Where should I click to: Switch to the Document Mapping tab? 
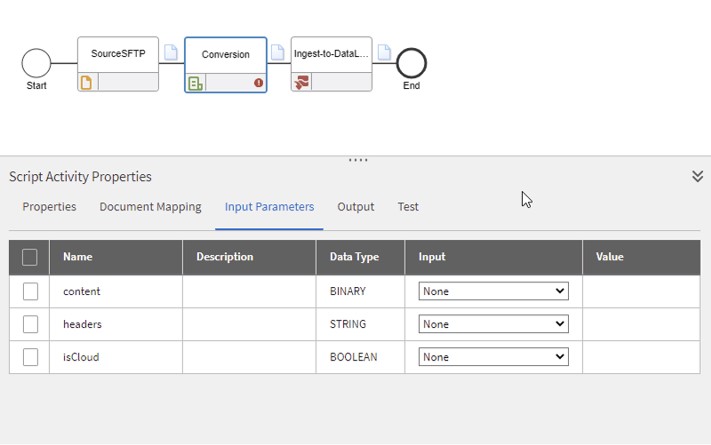point(150,207)
